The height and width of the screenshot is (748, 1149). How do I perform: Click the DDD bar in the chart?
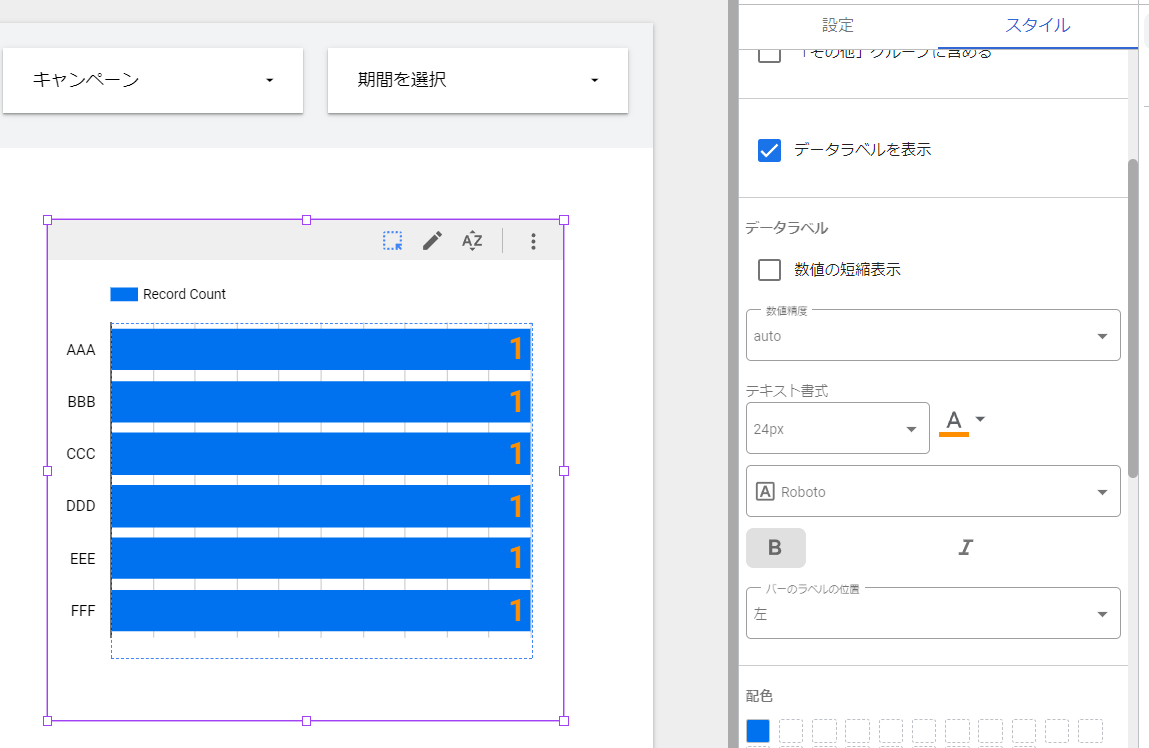tap(320, 506)
